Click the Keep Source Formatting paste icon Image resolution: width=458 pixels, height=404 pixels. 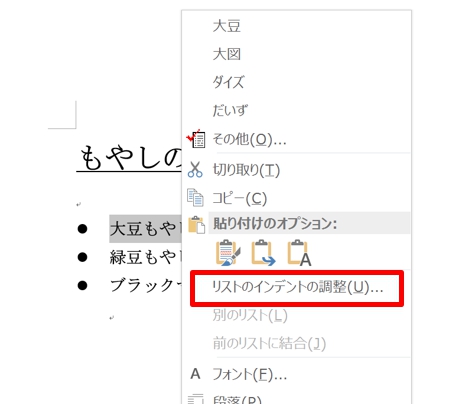point(228,253)
